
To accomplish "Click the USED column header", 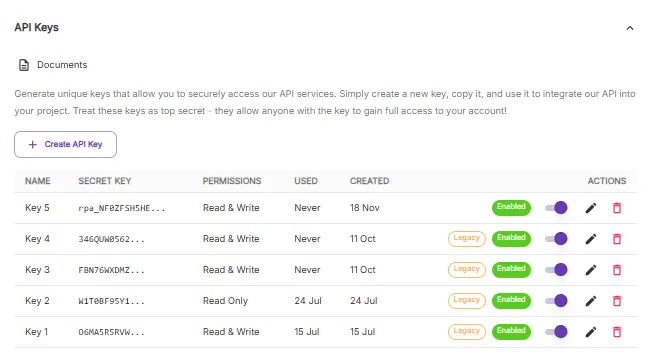I will pos(306,181).
